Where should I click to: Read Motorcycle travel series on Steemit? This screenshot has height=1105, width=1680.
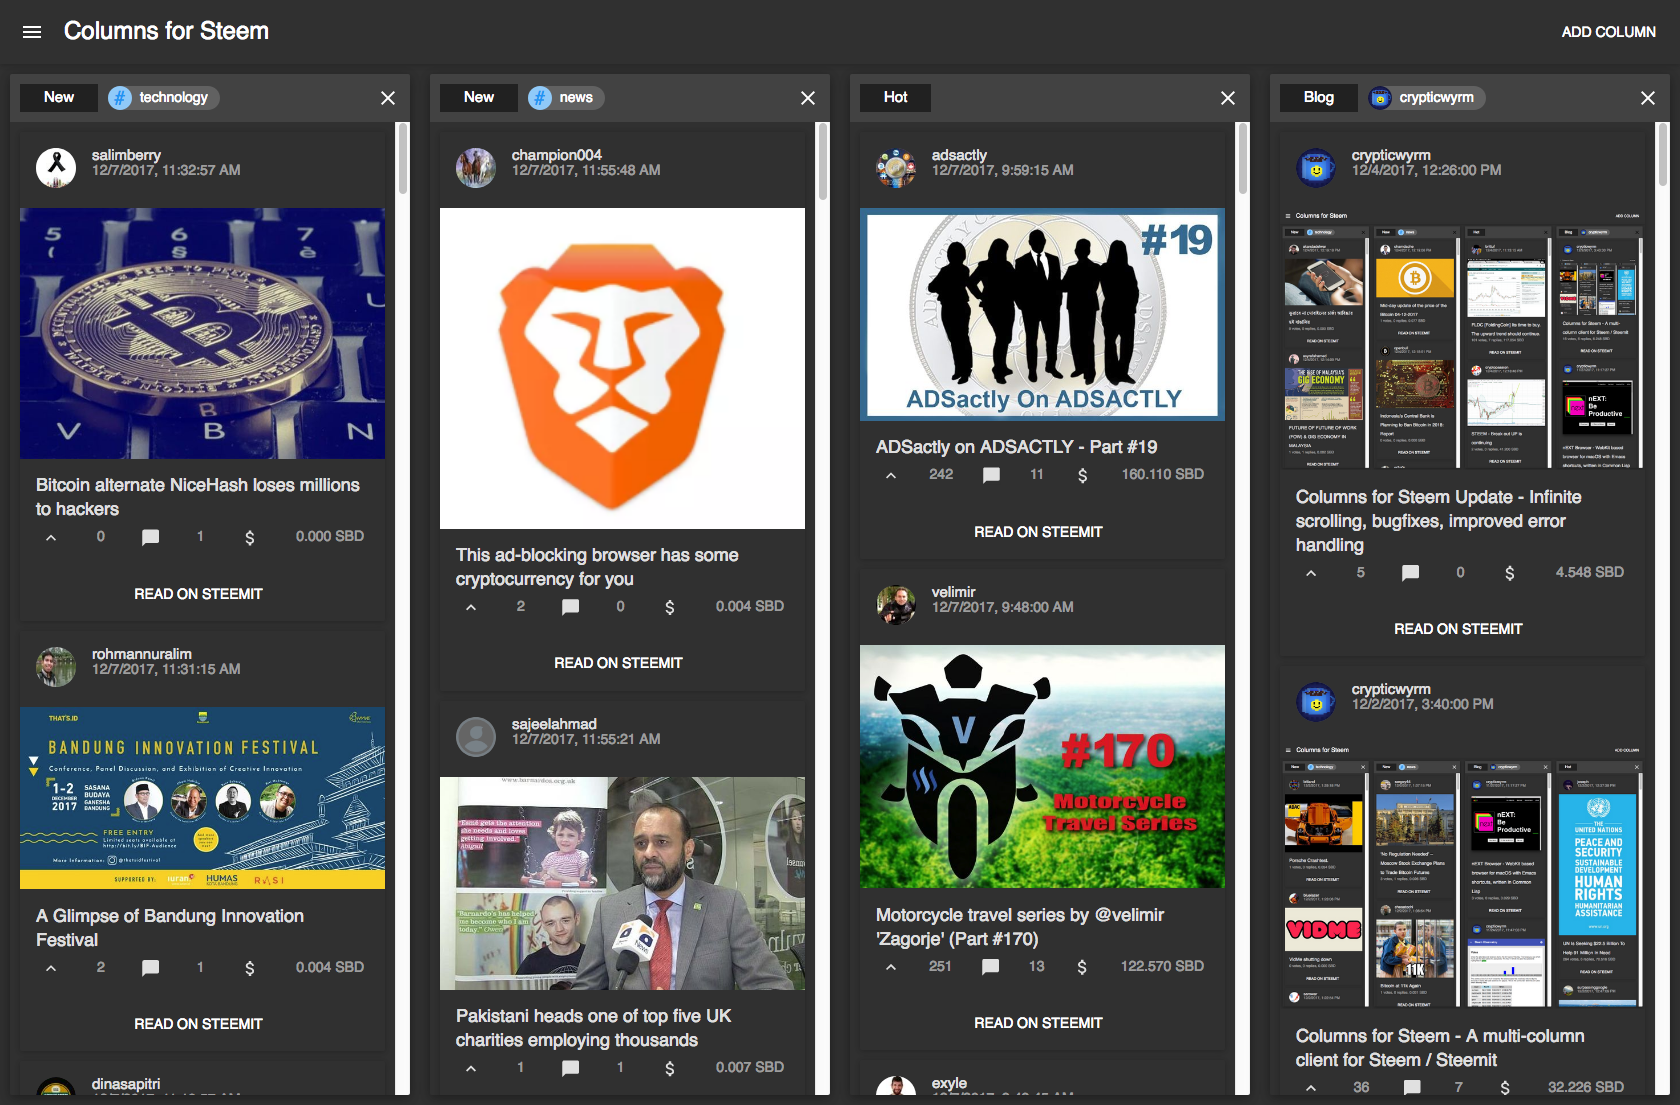[1039, 1023]
